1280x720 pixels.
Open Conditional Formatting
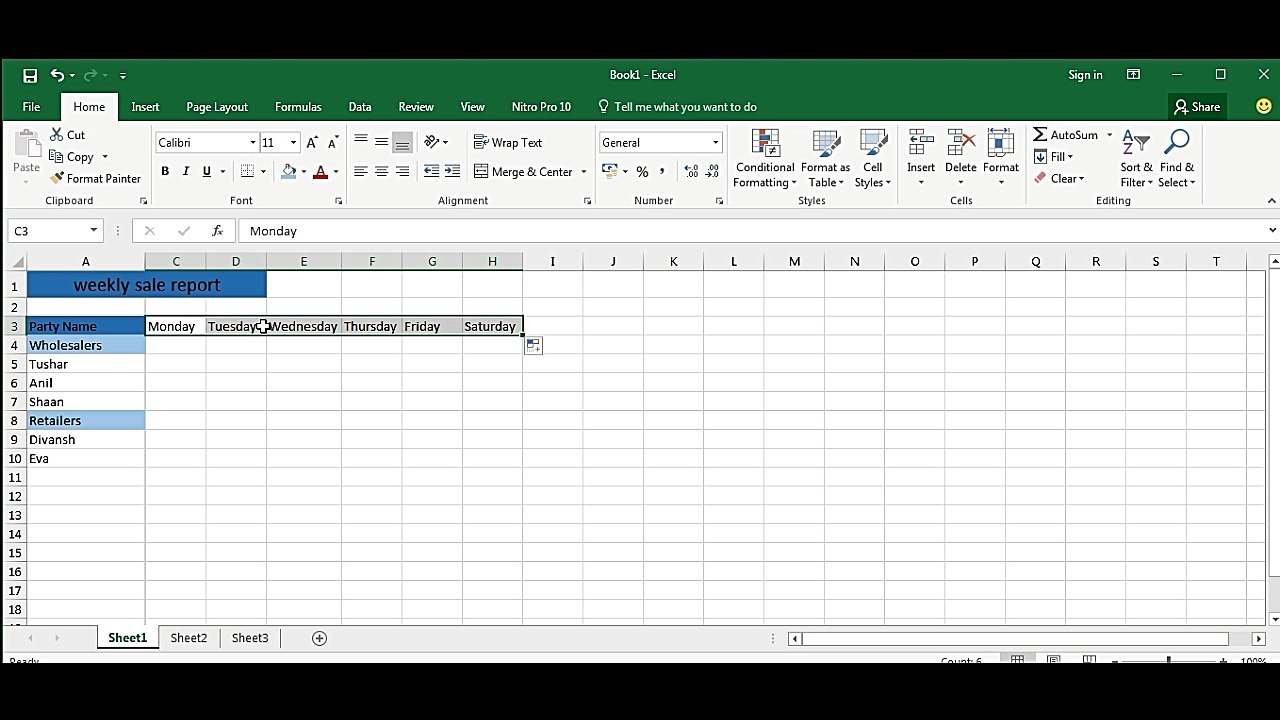click(x=765, y=158)
